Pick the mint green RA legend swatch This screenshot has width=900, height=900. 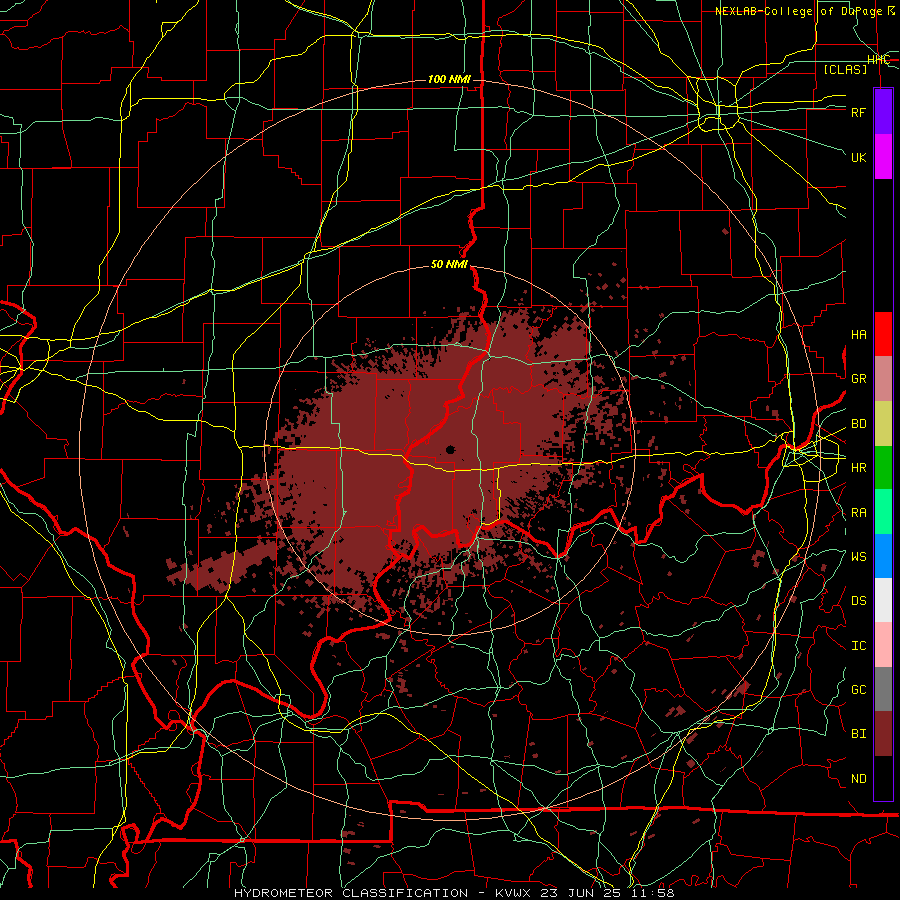(x=883, y=512)
